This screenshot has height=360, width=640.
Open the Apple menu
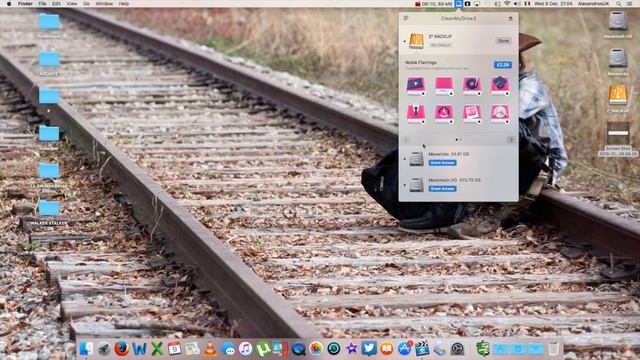point(9,4)
